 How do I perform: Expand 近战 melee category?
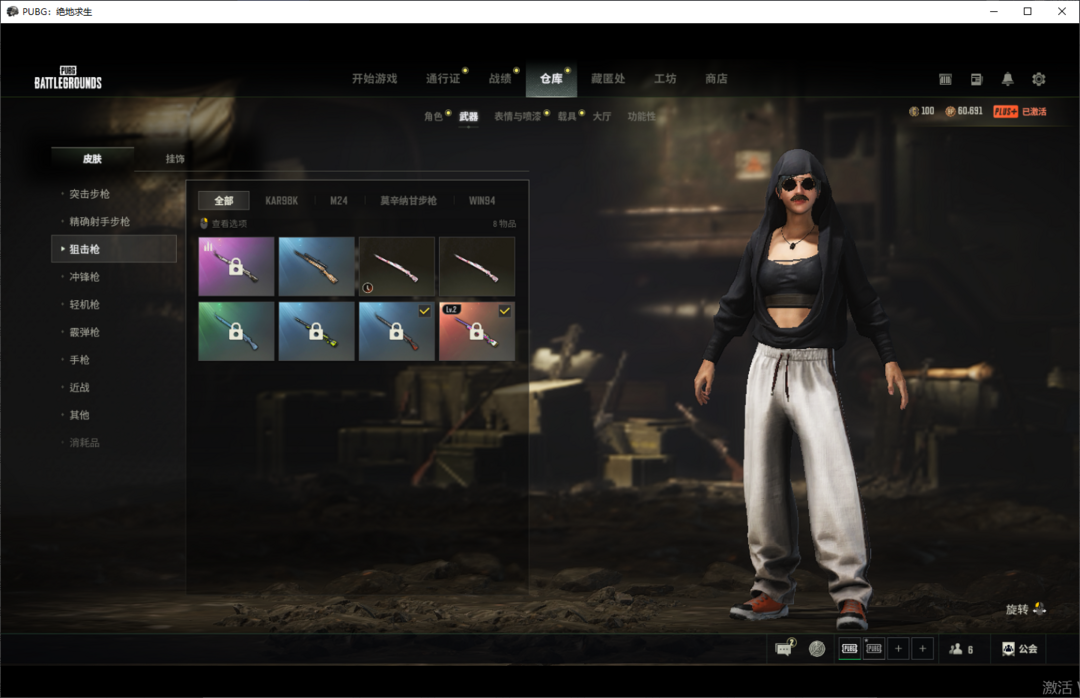(x=79, y=387)
